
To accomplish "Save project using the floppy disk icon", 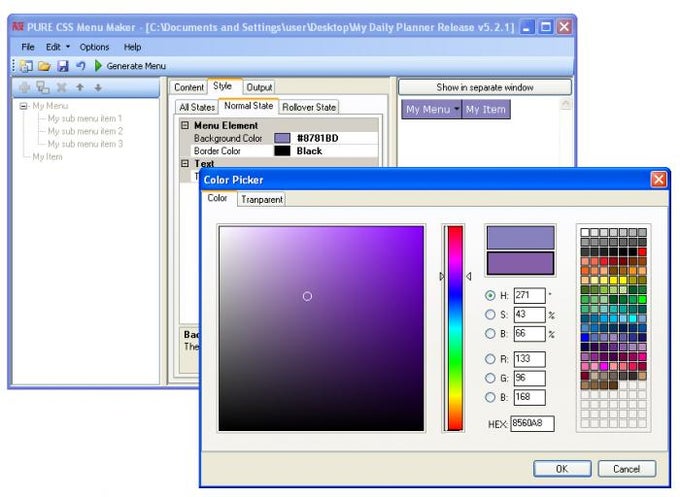I will 63,66.
